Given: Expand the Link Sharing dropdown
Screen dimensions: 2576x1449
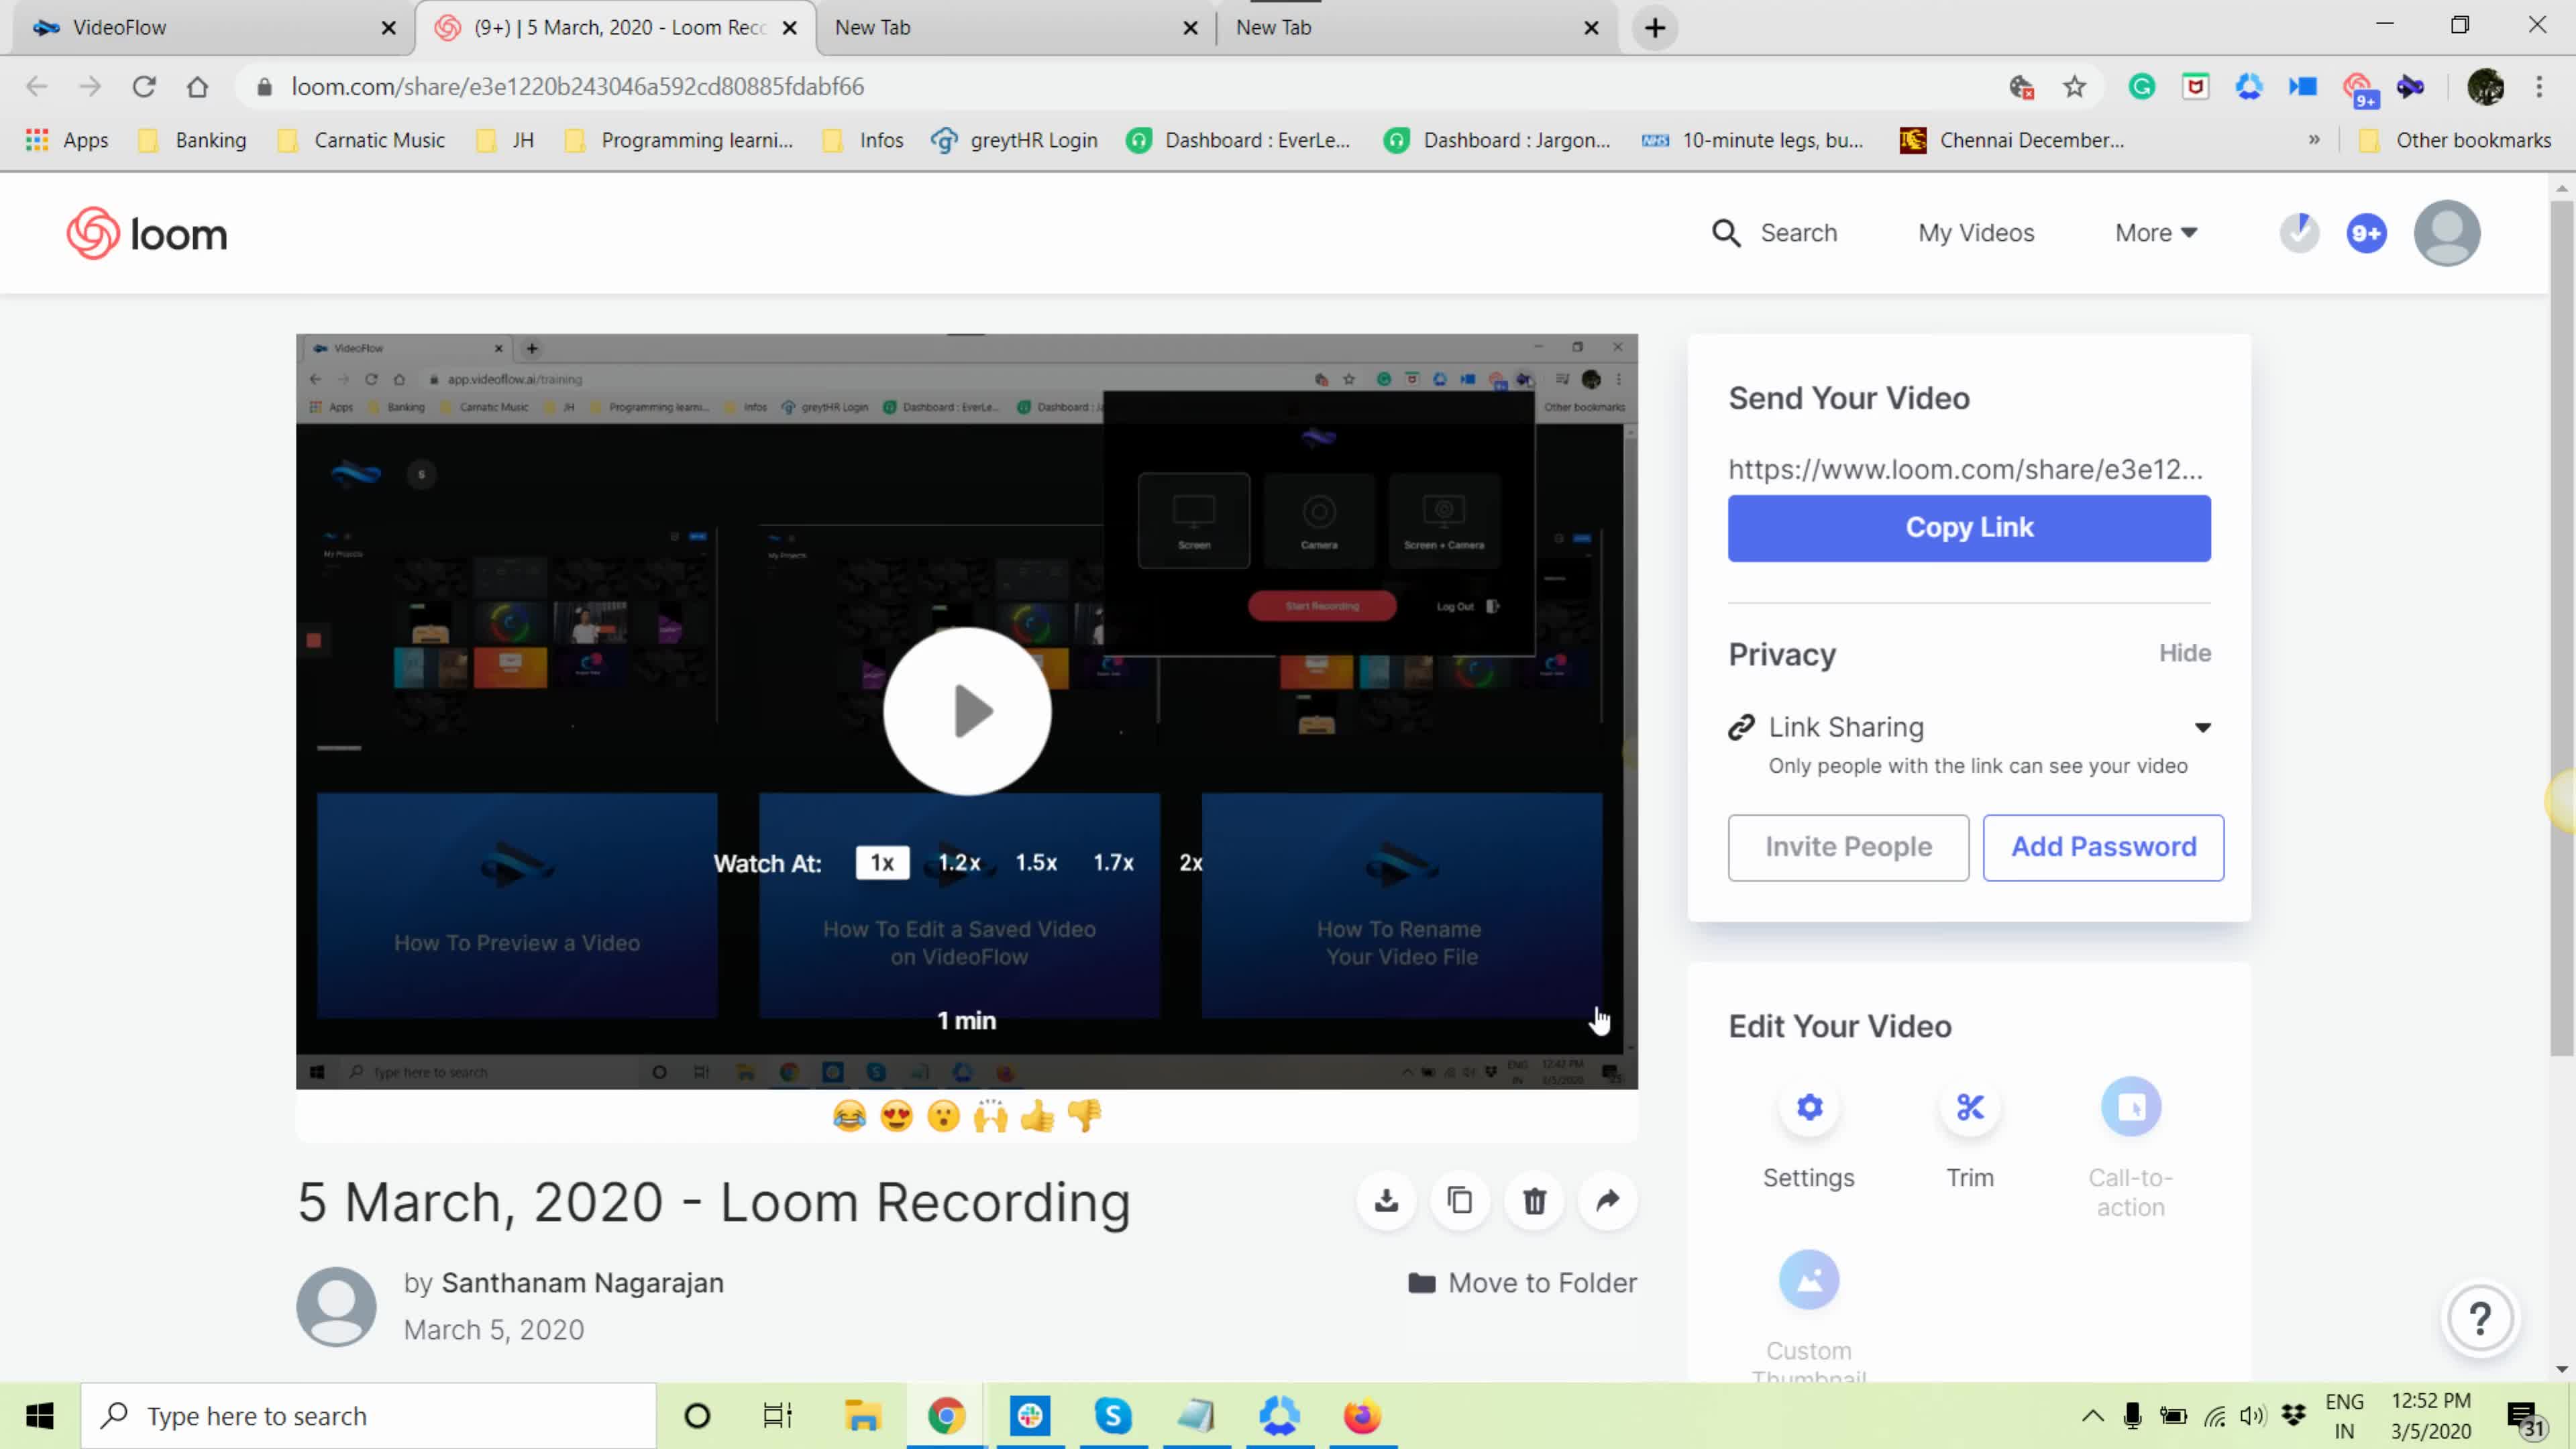Looking at the screenshot, I should [2203, 727].
